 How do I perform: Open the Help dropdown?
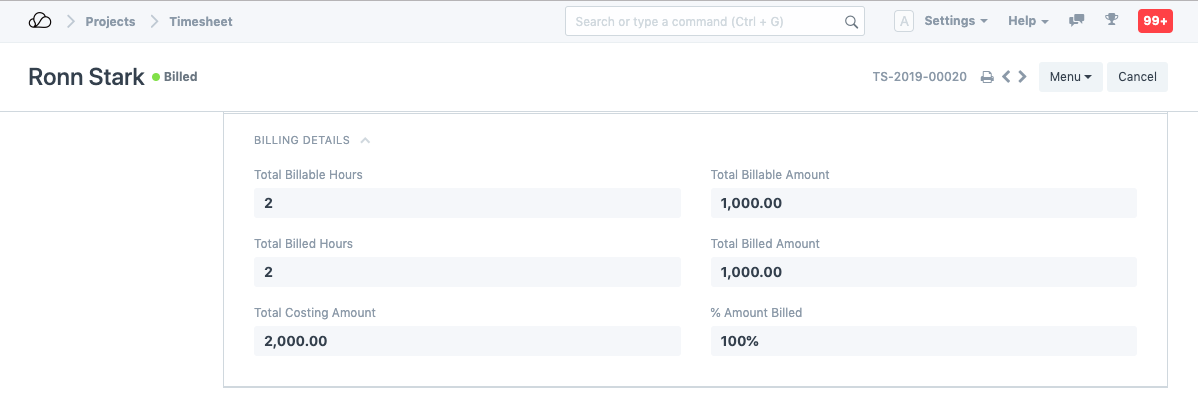pyautogui.click(x=1028, y=21)
